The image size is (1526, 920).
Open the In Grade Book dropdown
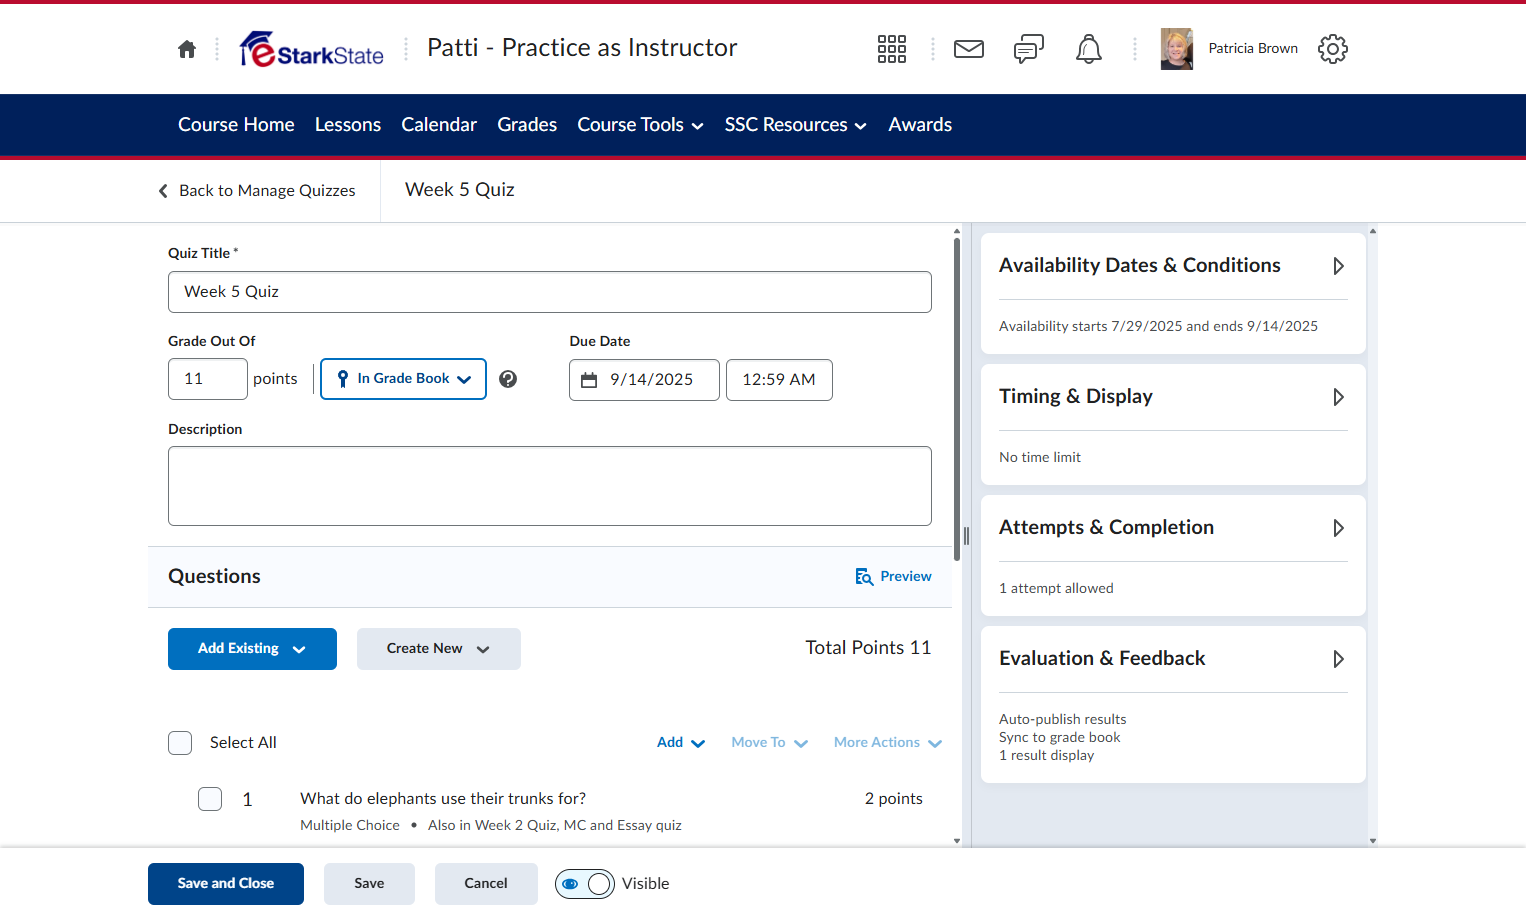(403, 379)
